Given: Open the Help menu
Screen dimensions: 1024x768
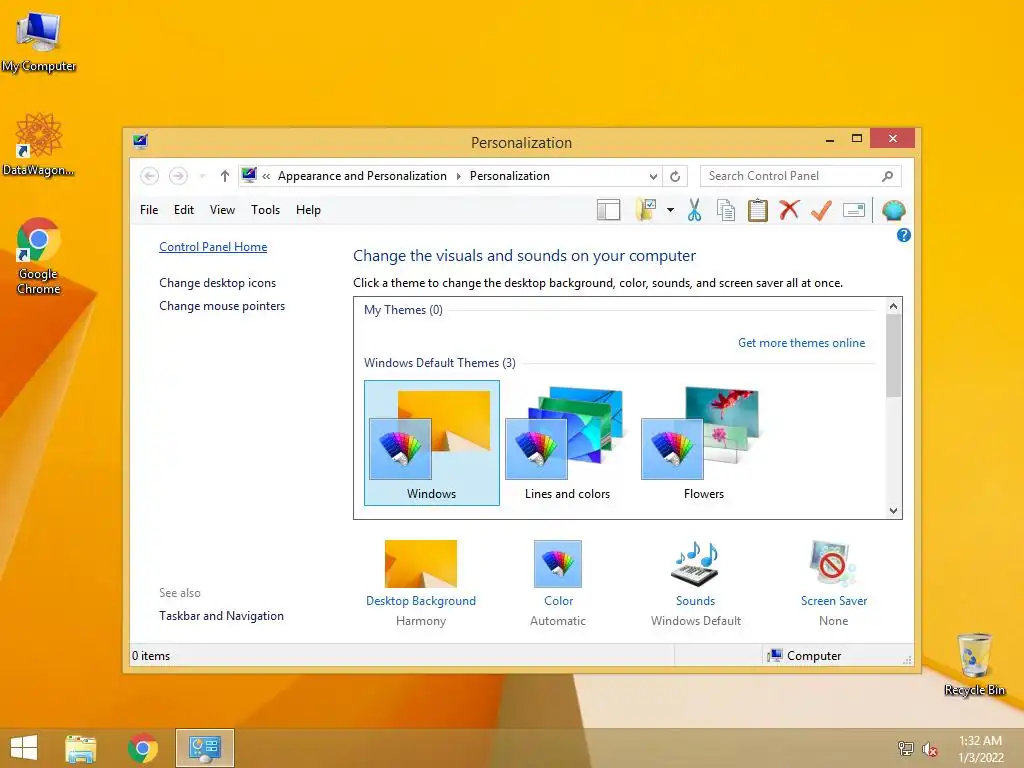Looking at the screenshot, I should click(x=308, y=210).
